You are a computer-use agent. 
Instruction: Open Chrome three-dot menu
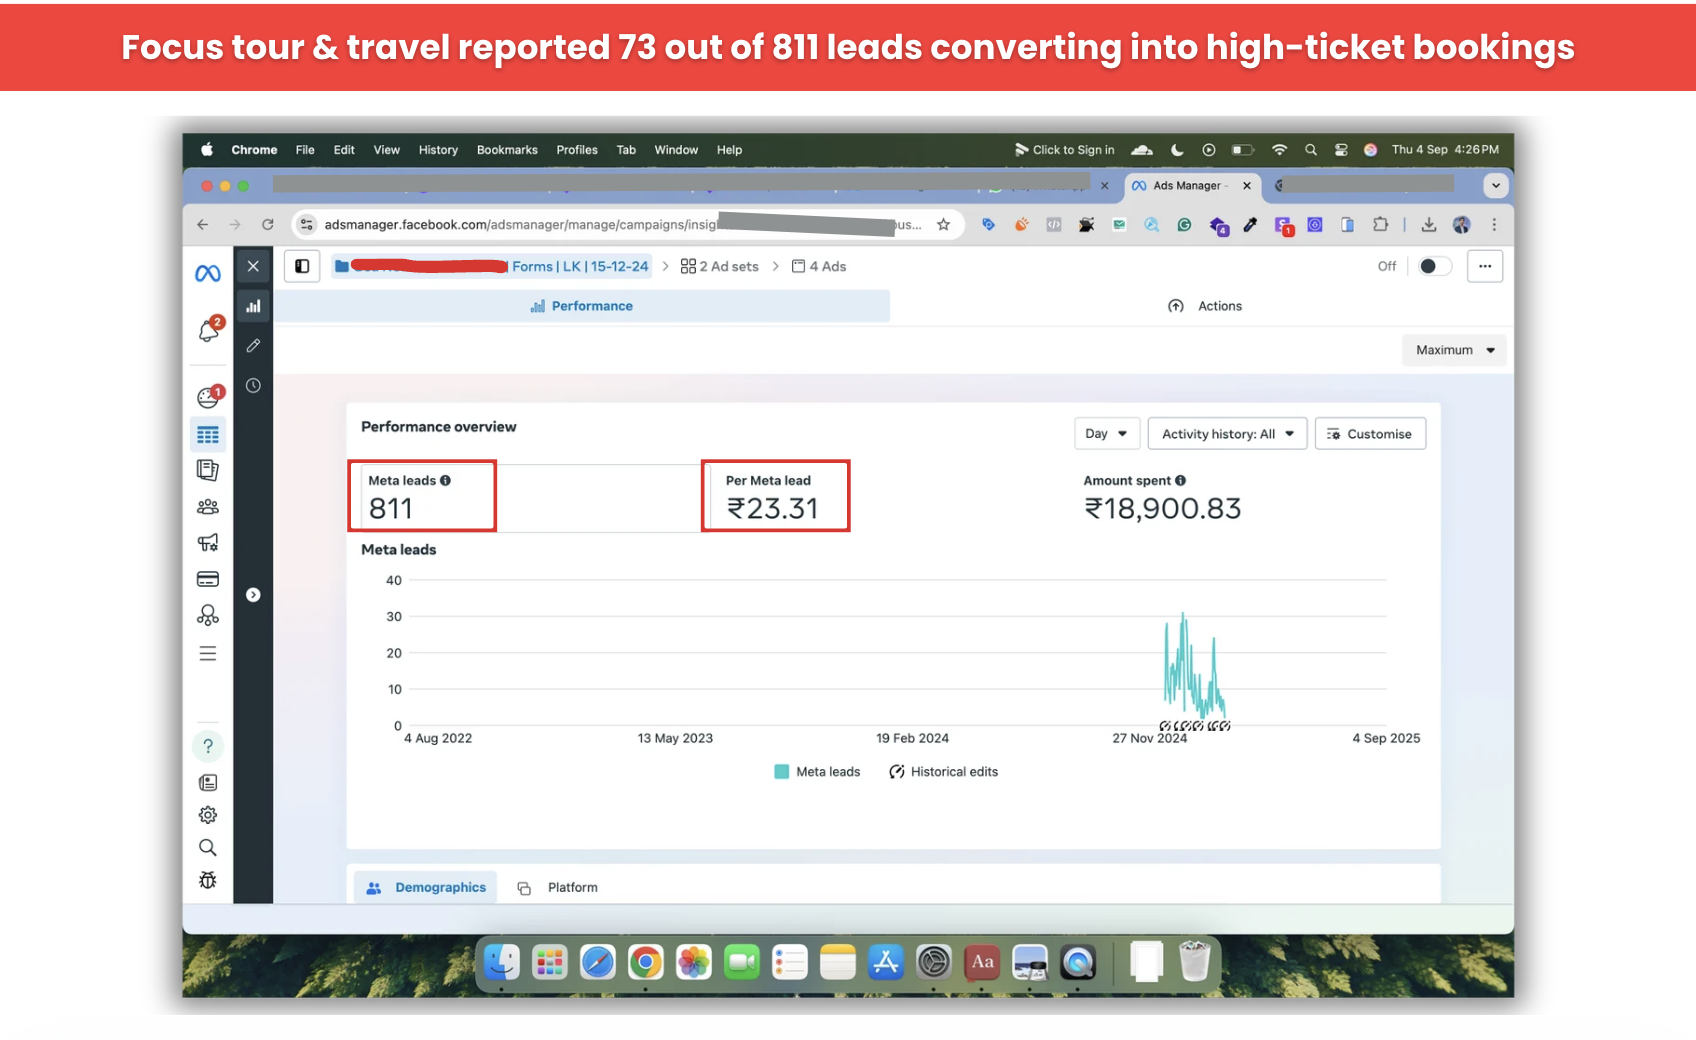pos(1494,224)
